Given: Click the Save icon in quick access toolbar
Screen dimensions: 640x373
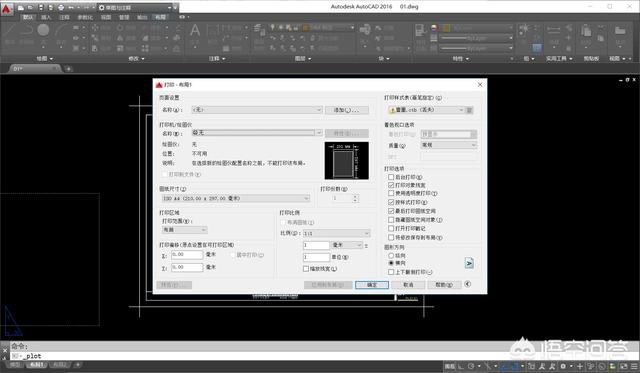Looking at the screenshot, I should point(41,8).
